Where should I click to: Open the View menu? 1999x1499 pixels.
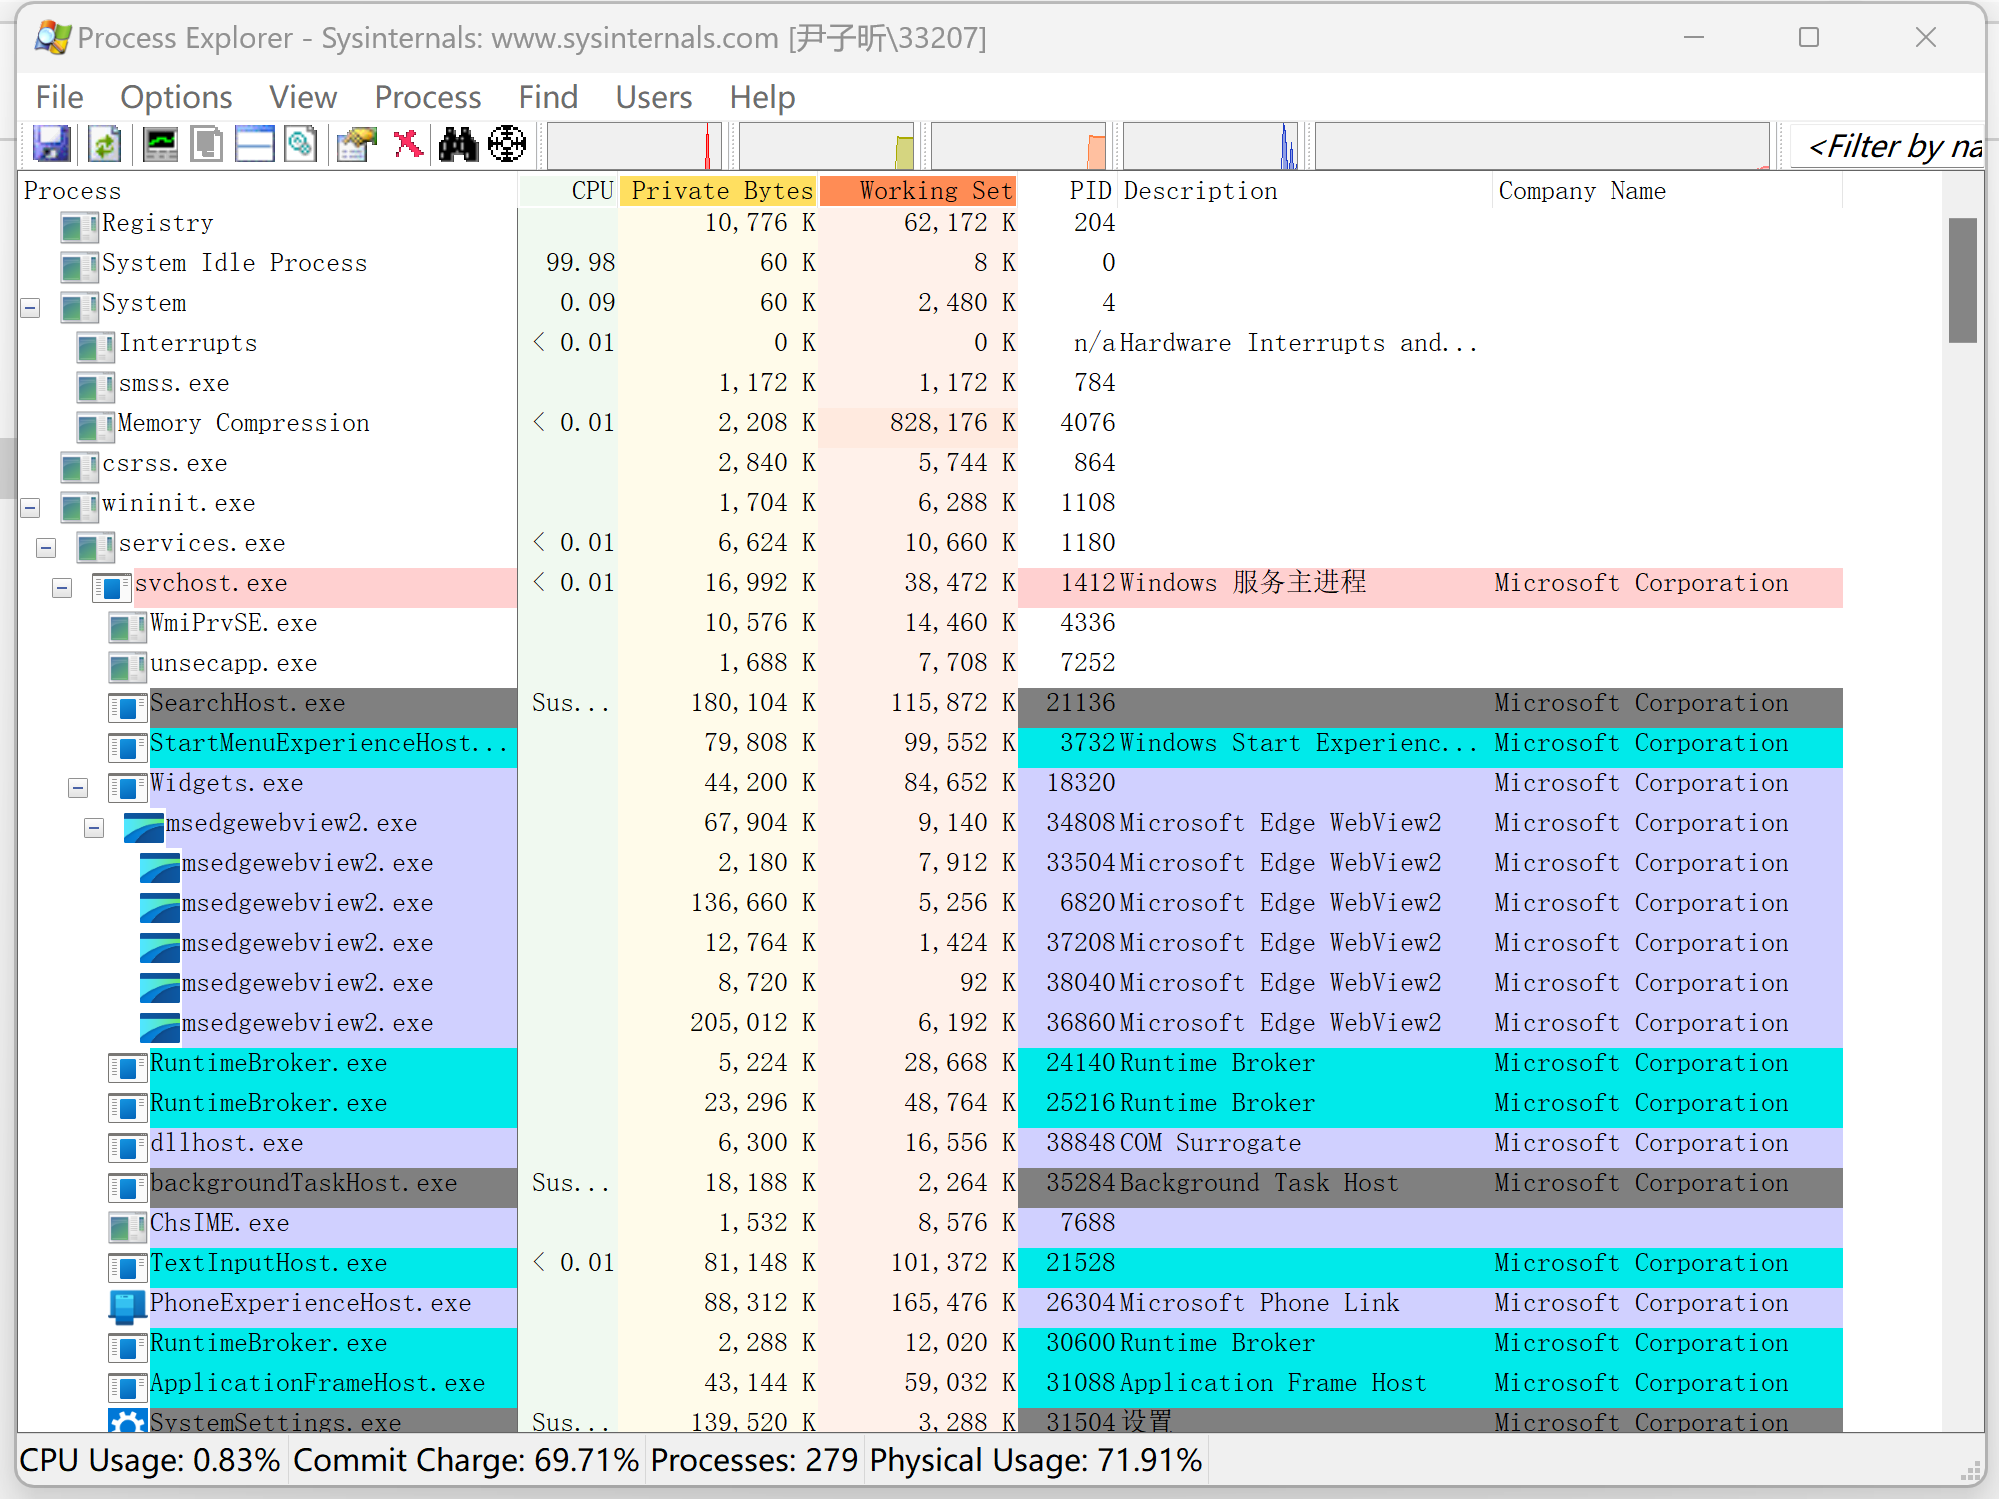303,97
